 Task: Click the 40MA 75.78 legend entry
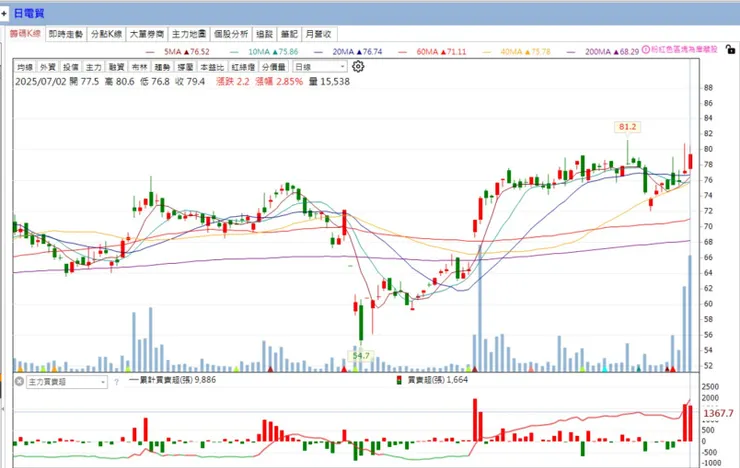pyautogui.click(x=516, y=51)
